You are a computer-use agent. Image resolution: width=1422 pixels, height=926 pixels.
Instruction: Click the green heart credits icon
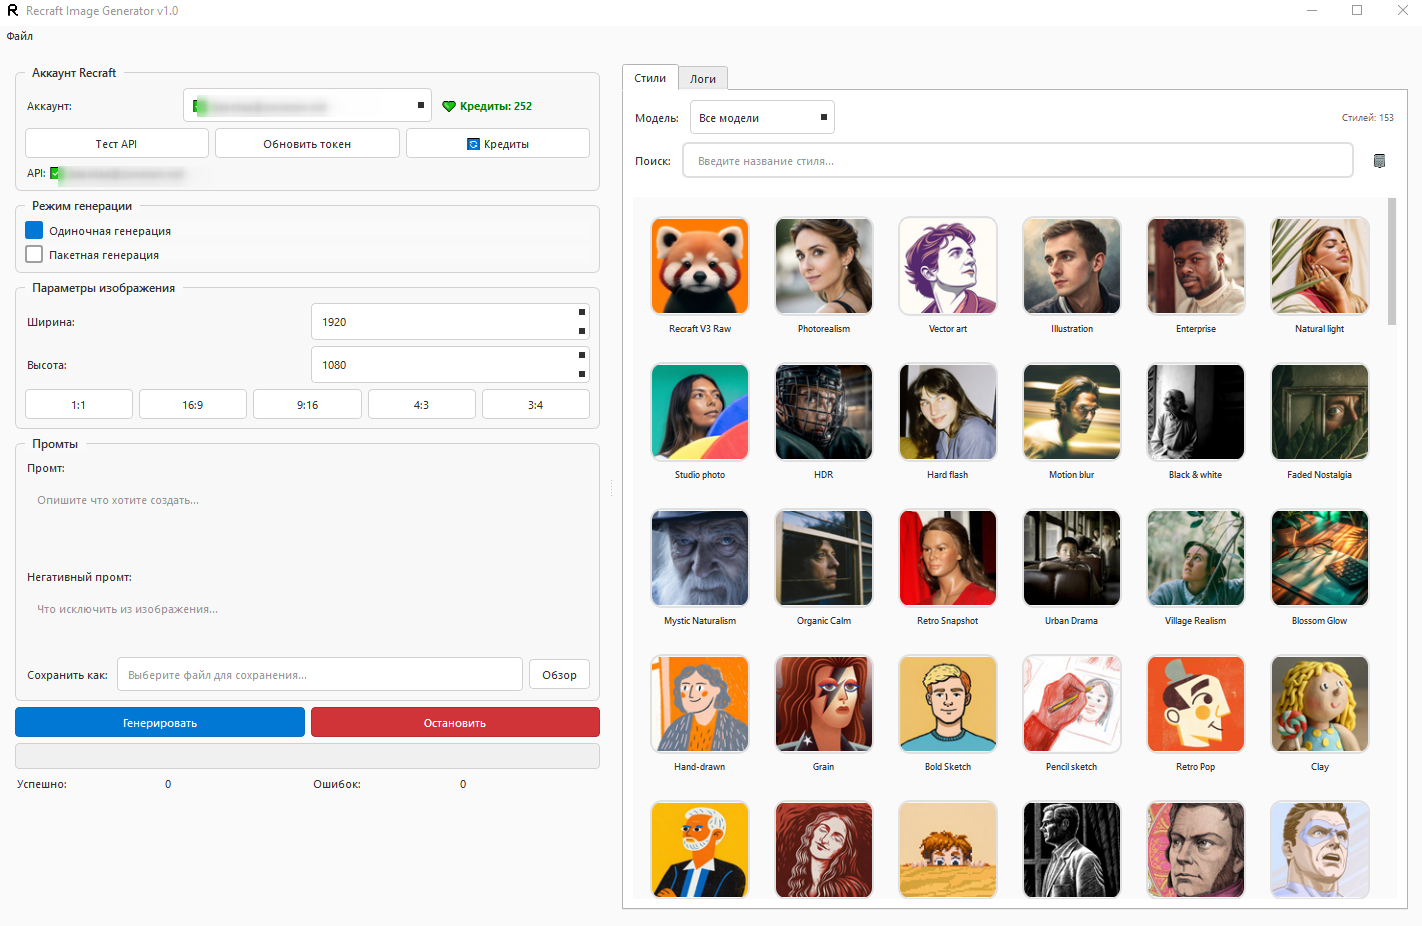(x=448, y=106)
